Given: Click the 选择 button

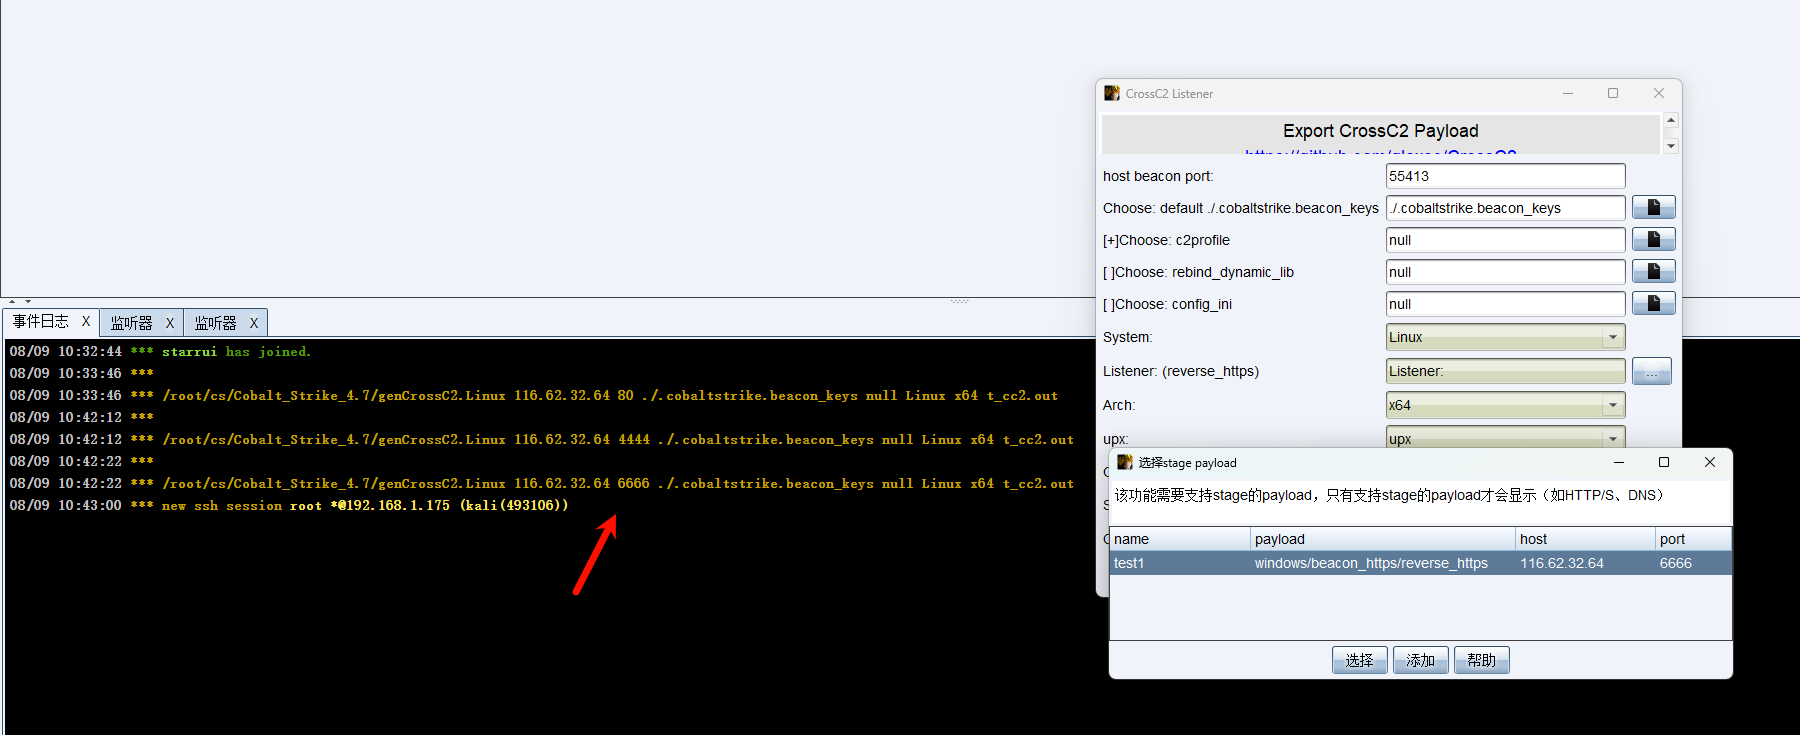Looking at the screenshot, I should point(1359,660).
